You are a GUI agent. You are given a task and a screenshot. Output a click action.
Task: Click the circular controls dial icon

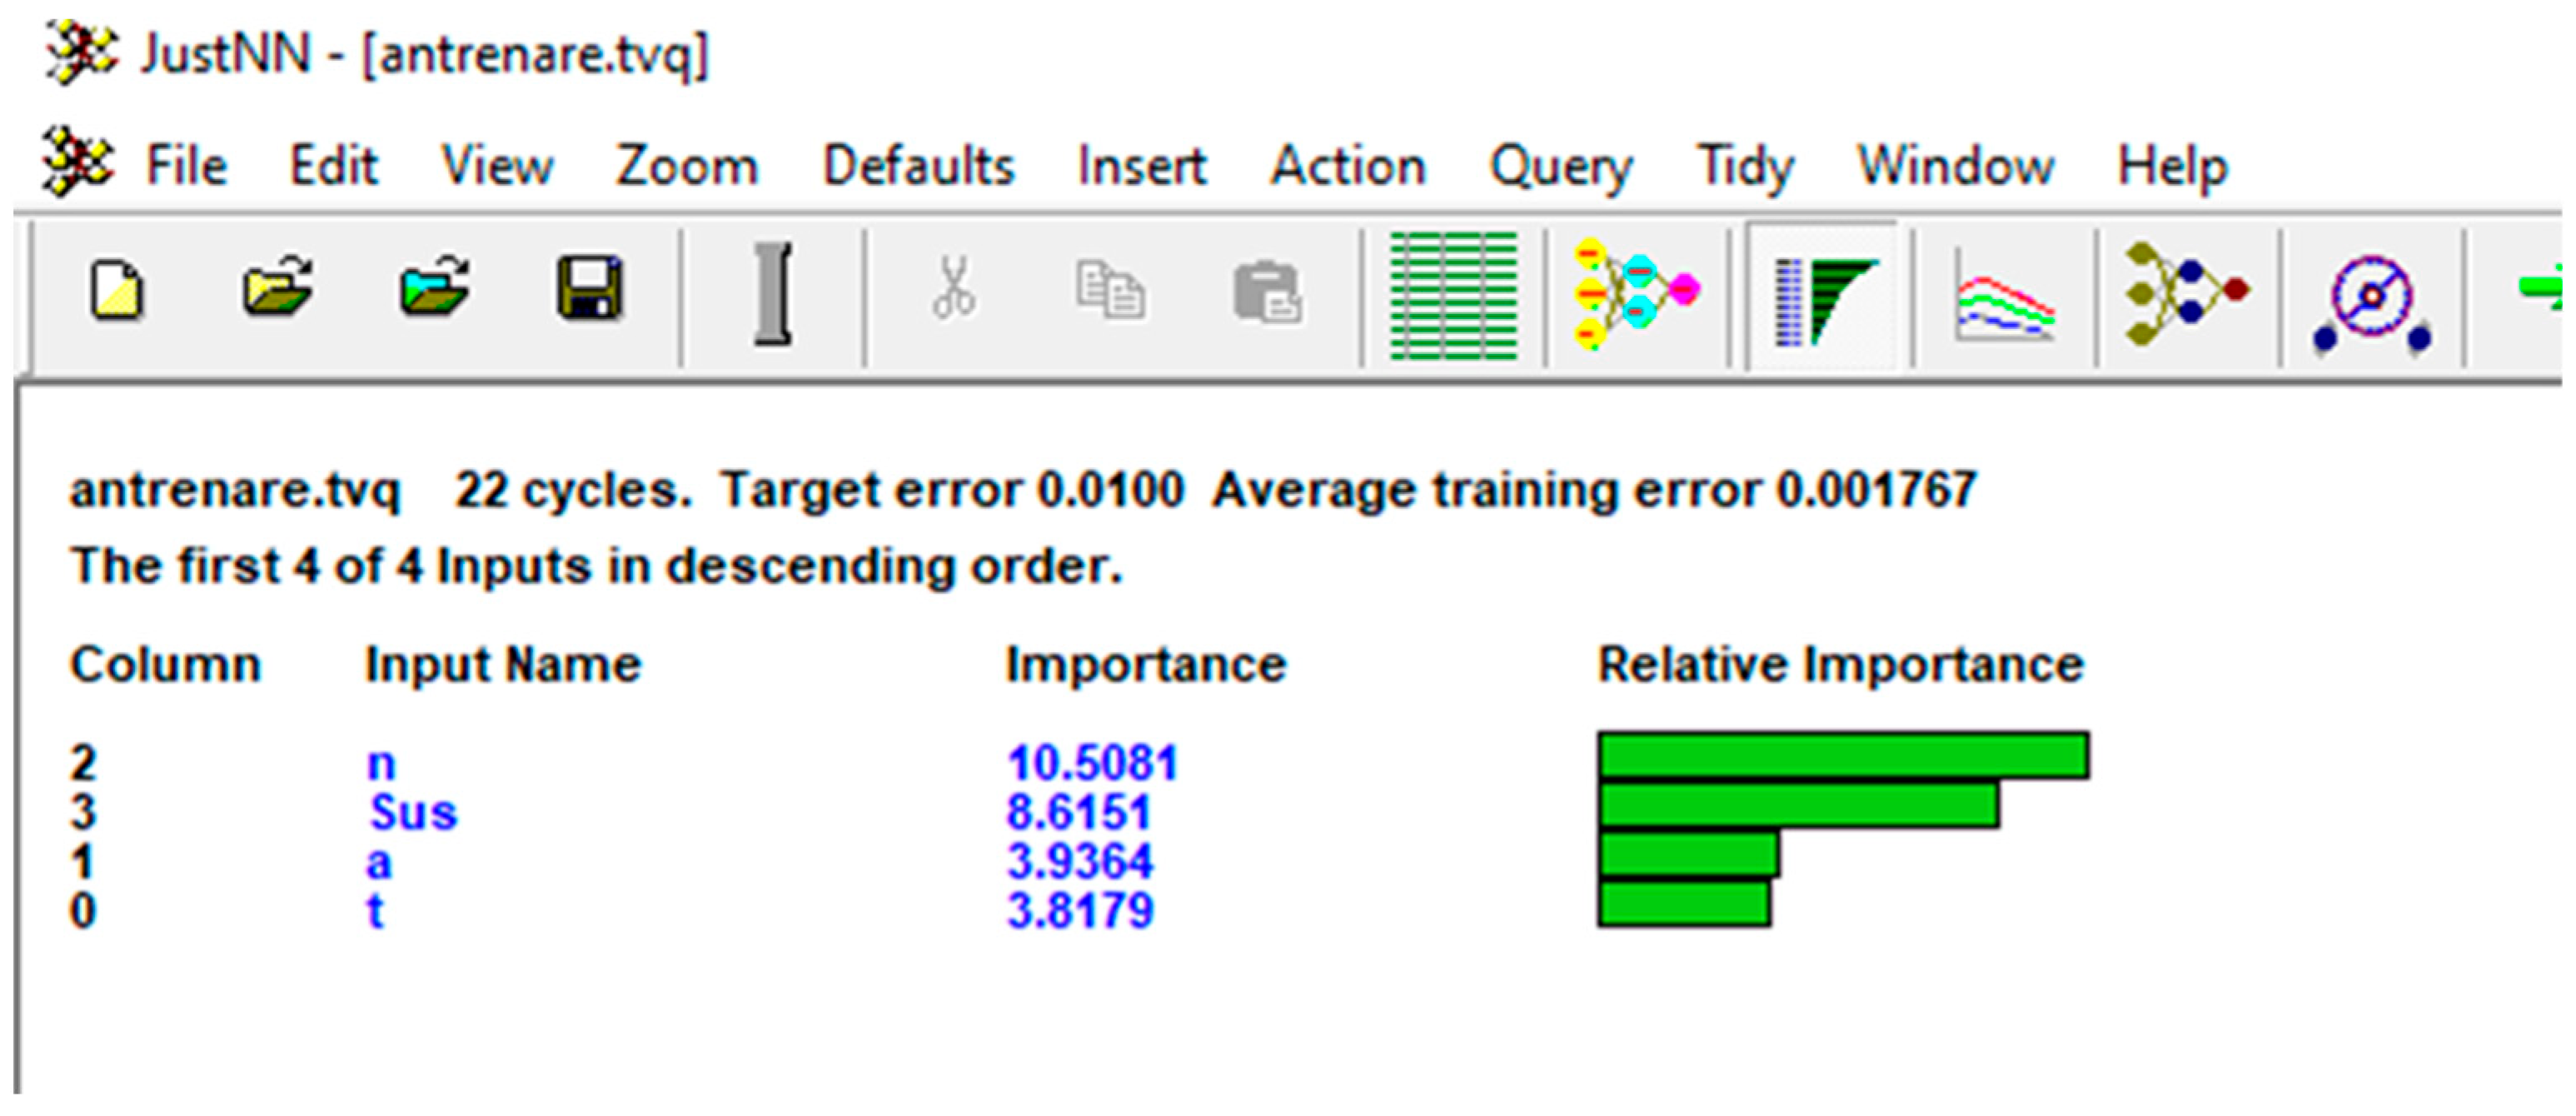(2372, 301)
